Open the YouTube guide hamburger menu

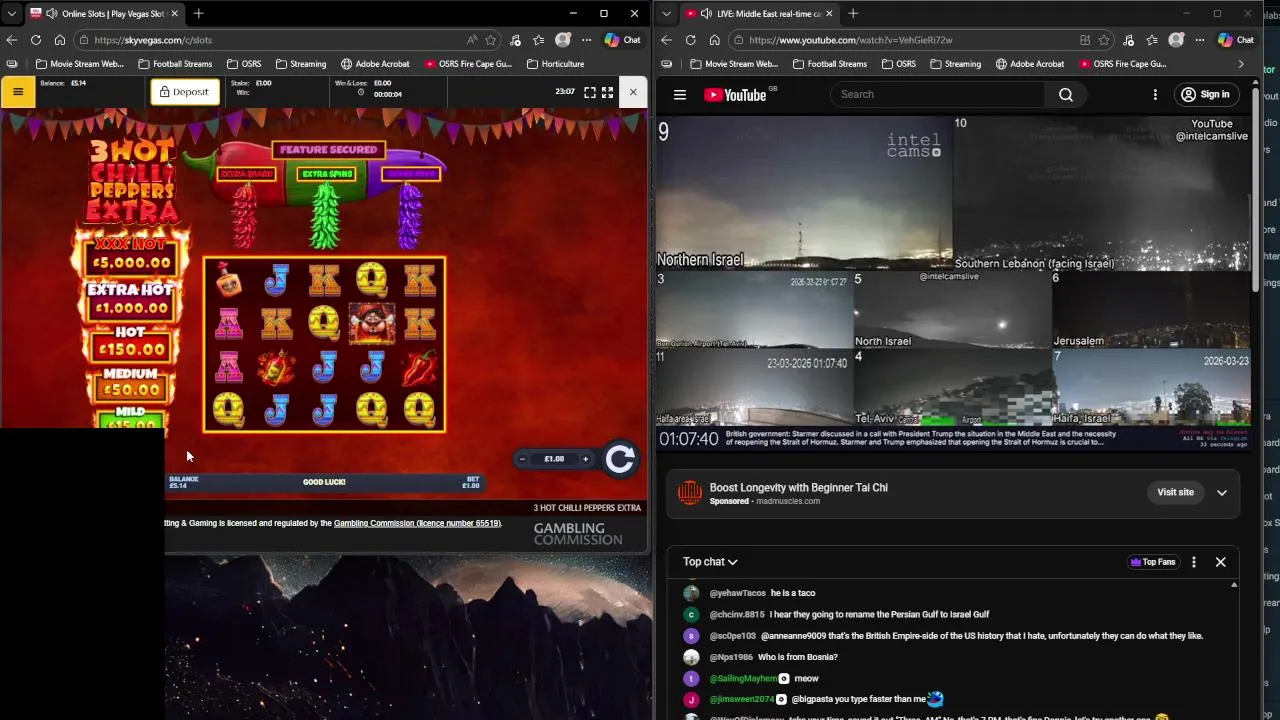(x=680, y=95)
